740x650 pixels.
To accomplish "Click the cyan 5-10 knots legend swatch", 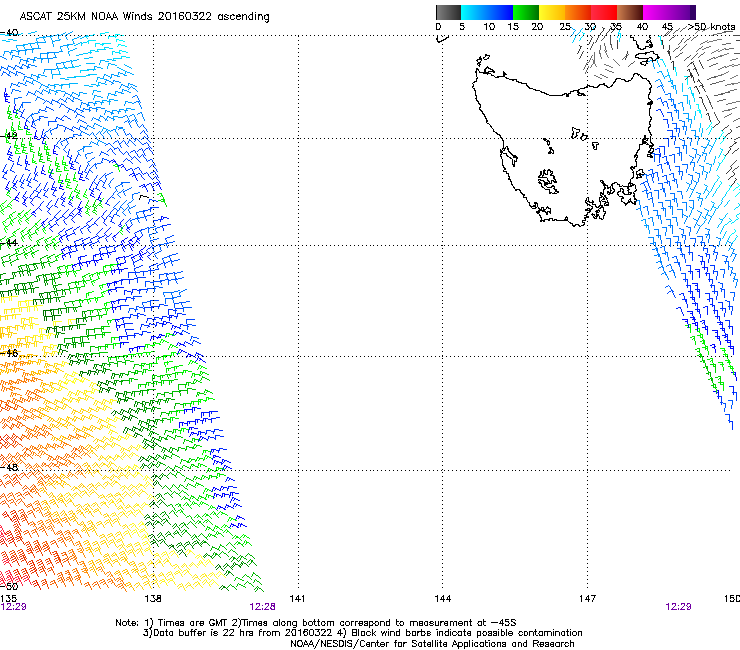I will [473, 12].
